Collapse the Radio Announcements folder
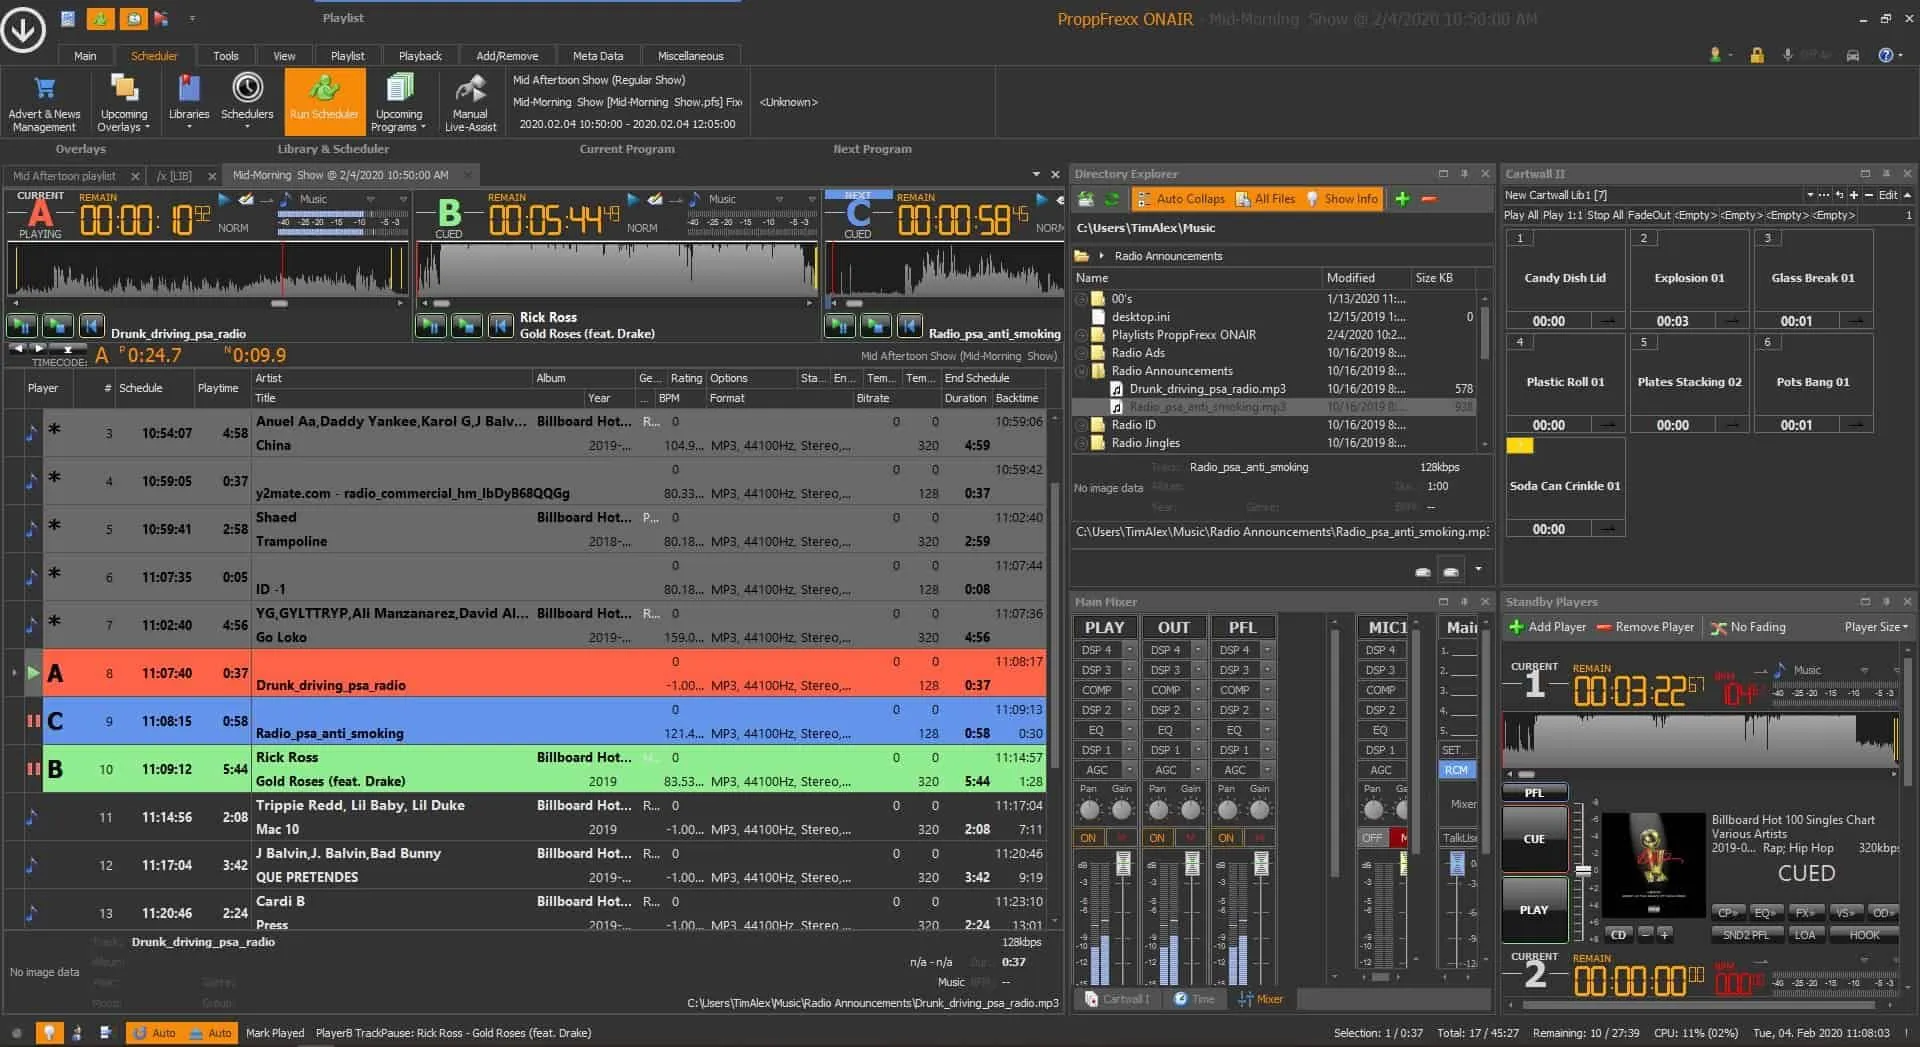Viewport: 1920px width, 1047px height. (x=1083, y=371)
